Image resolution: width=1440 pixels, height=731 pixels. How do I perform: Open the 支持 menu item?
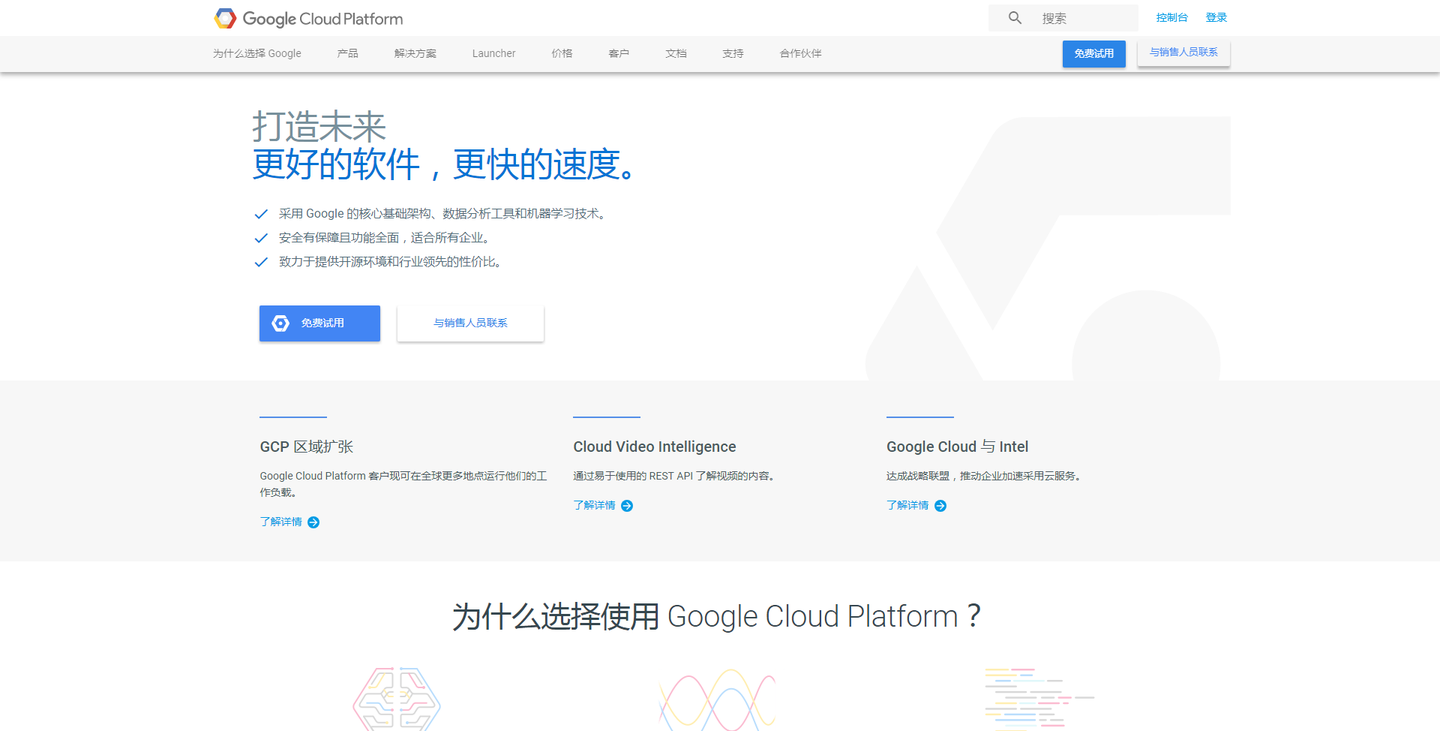[x=733, y=54]
